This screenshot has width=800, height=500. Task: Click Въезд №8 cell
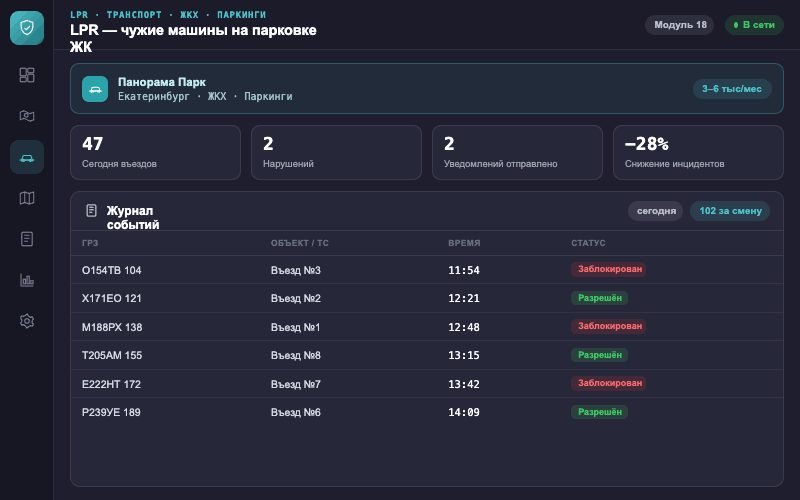click(295, 355)
